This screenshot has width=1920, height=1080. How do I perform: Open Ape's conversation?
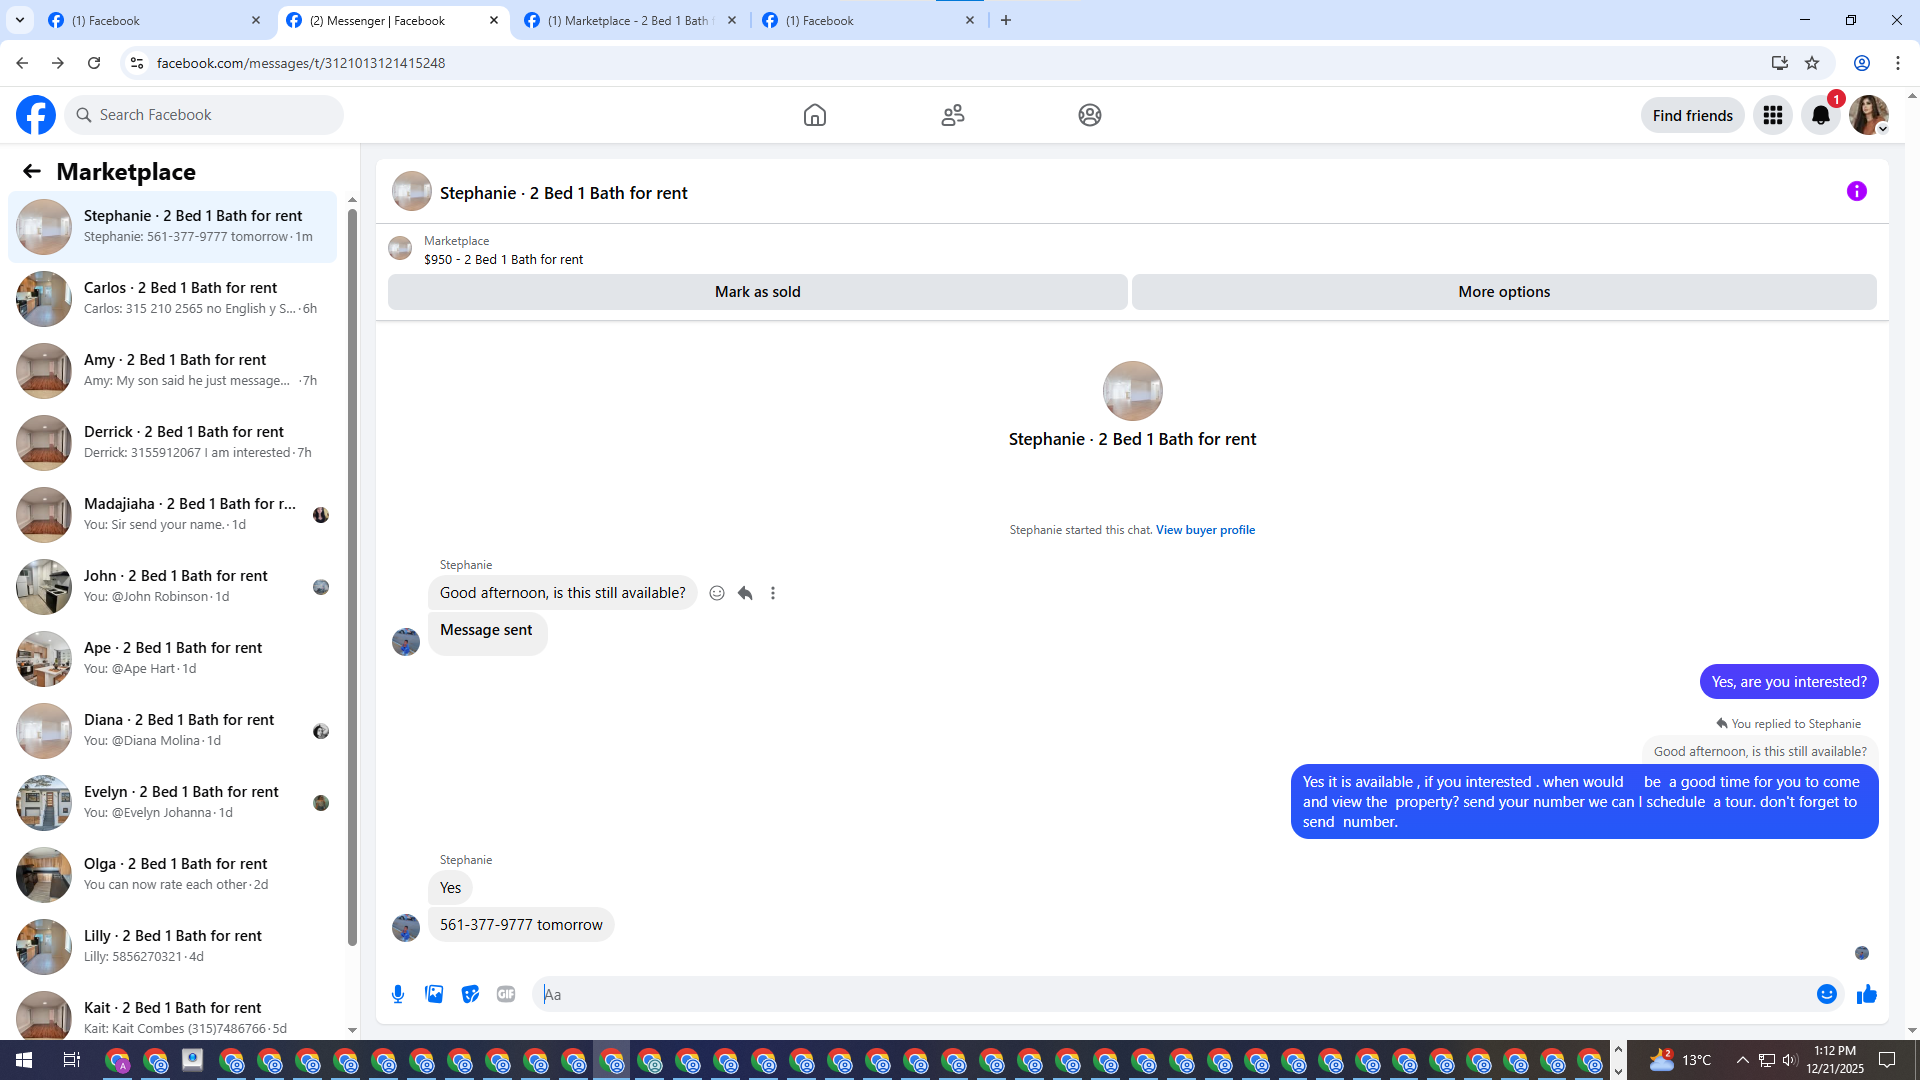pyautogui.click(x=173, y=659)
